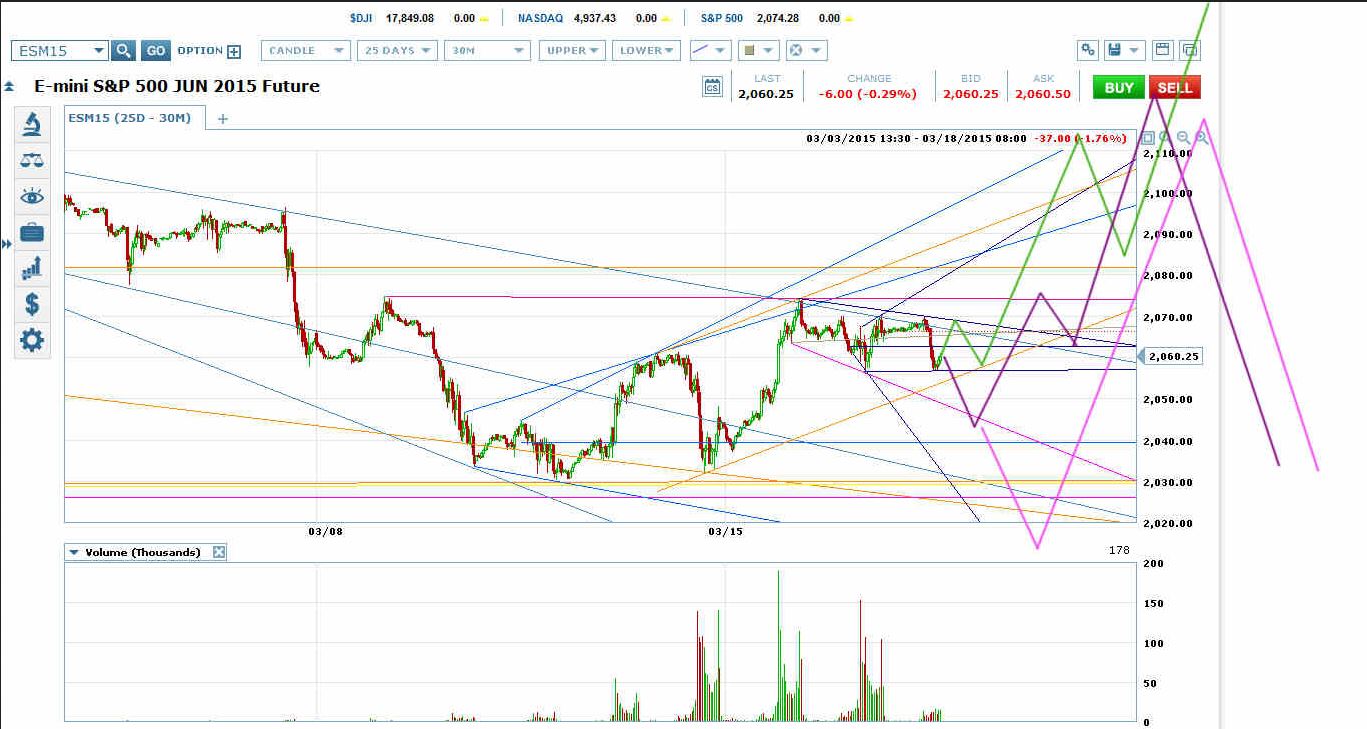This screenshot has height=729, width=1367.
Task: Click the green BUY button
Action: coord(1119,87)
